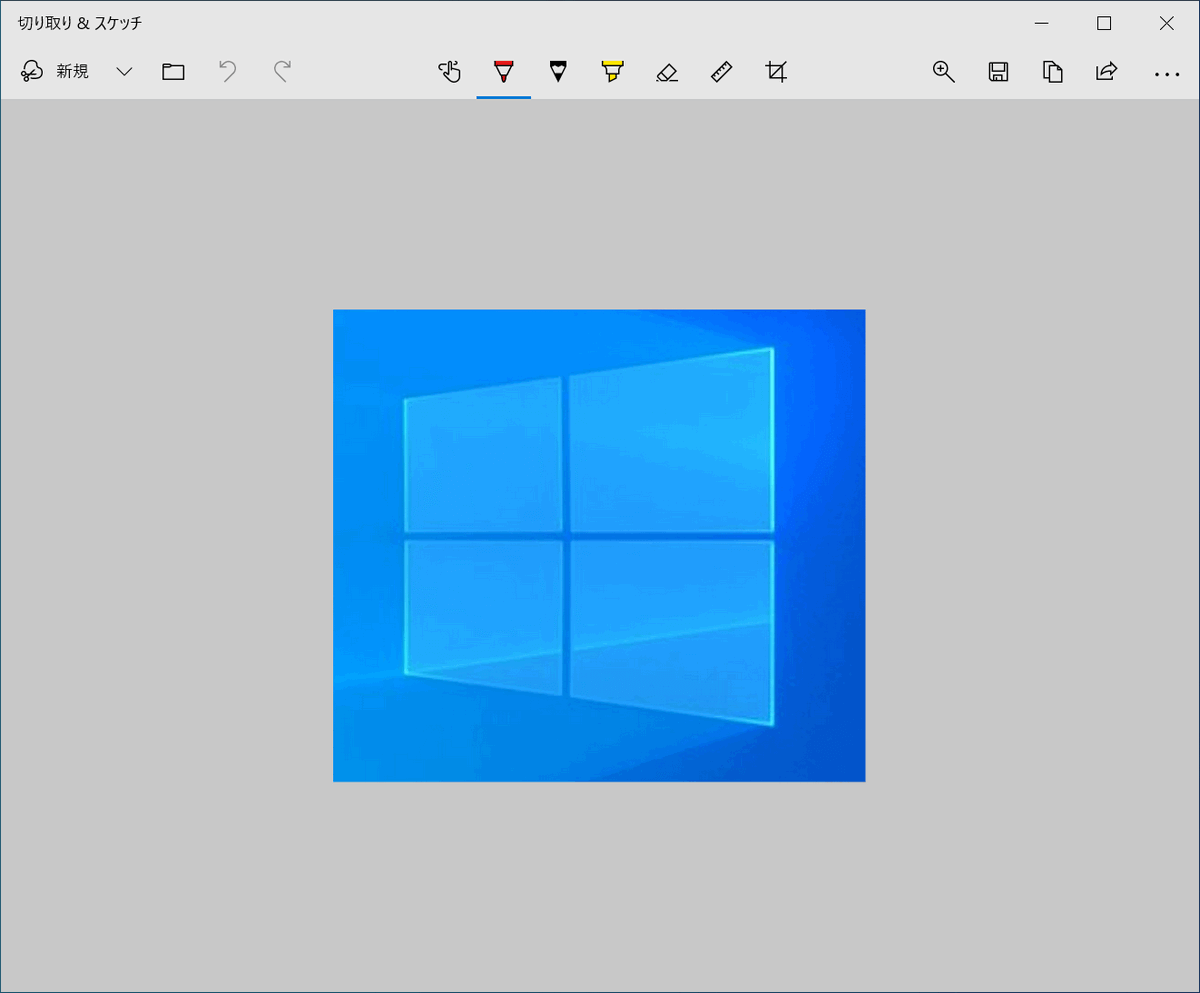Close the 切り取り & スケッチ window
The width and height of the screenshot is (1200, 993).
pos(1166,23)
